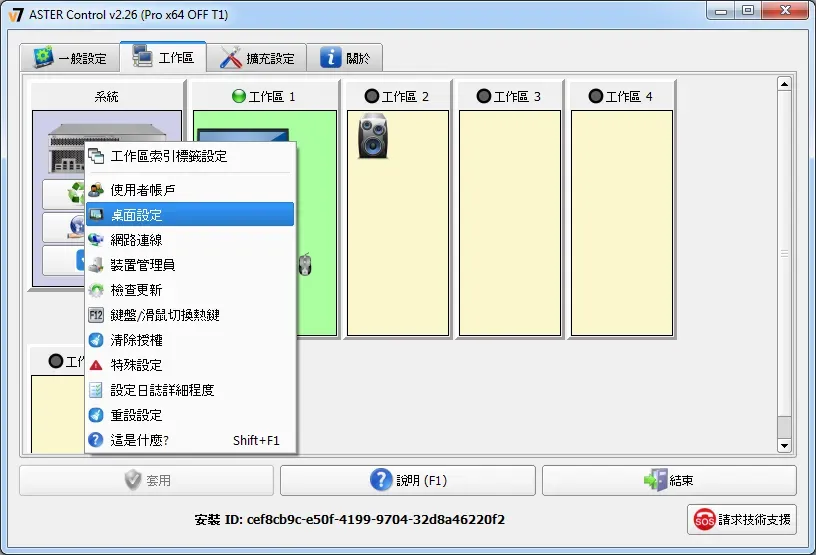Image resolution: width=816 pixels, height=555 pixels.
Task: Click the network icon beside 網路連線
Action: (96, 239)
